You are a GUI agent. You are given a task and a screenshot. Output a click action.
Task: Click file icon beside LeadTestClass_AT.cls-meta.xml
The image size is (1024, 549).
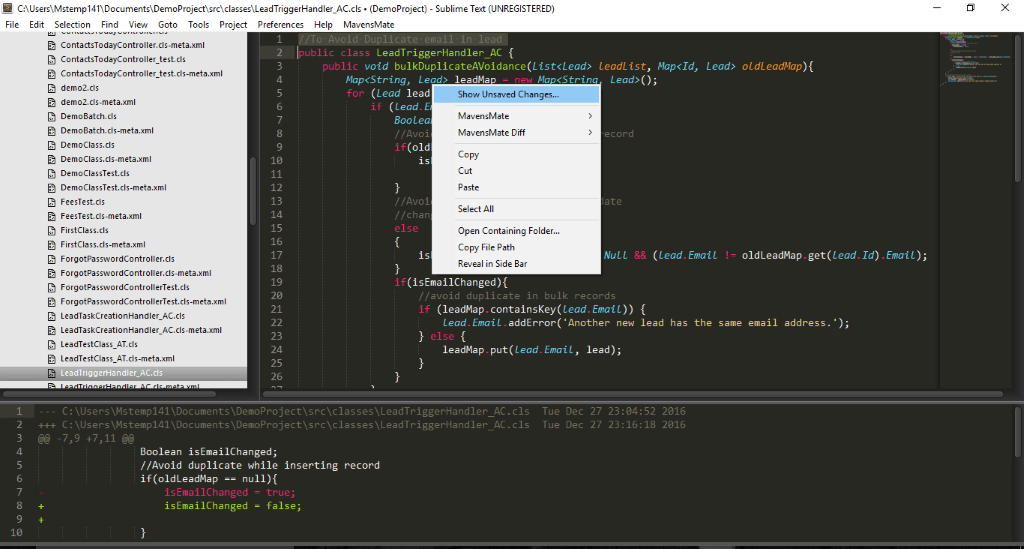click(52, 359)
